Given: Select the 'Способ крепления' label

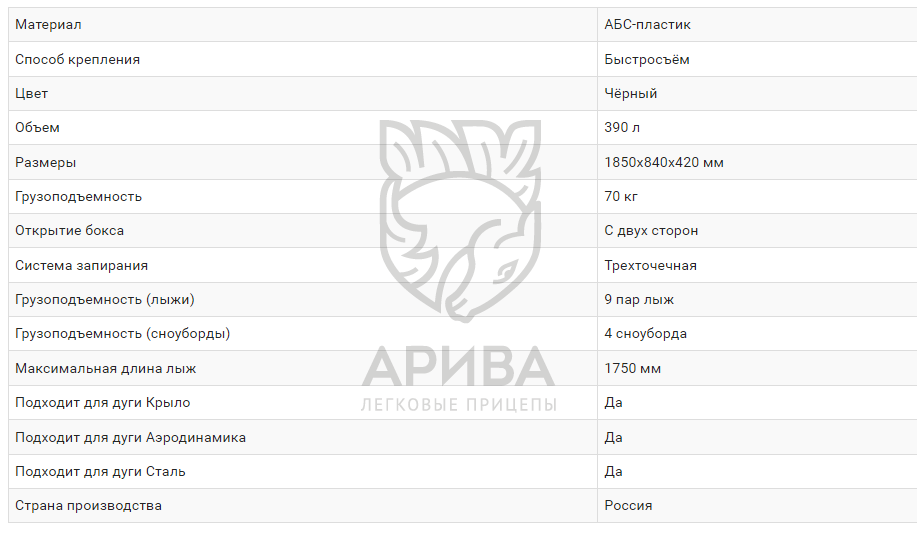Looking at the screenshot, I should (x=77, y=59).
